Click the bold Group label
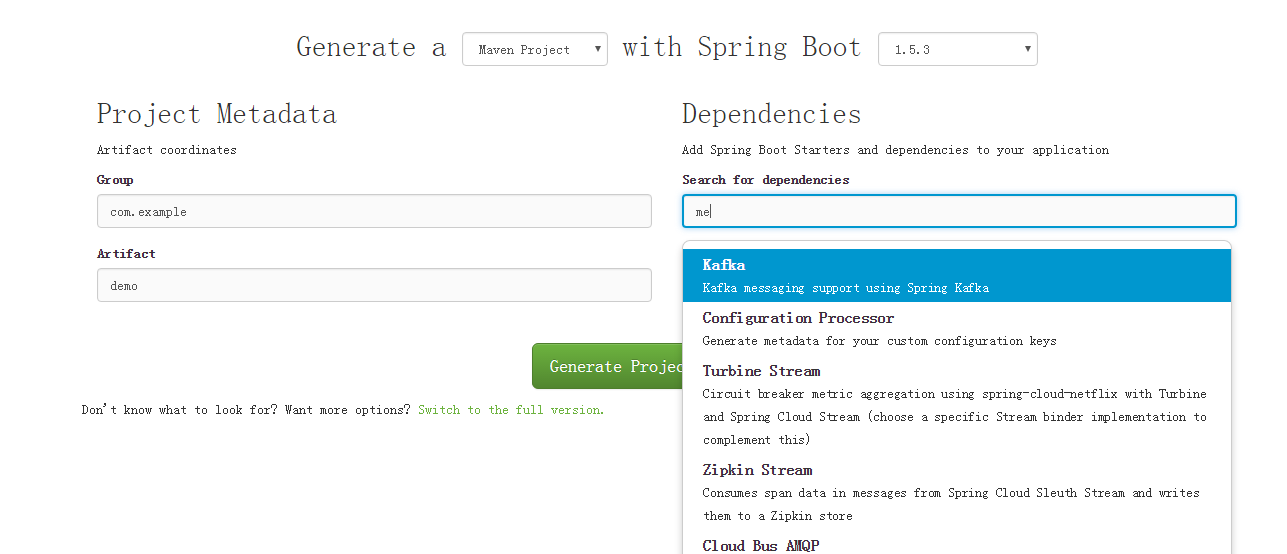This screenshot has height=554, width=1287. click(x=115, y=180)
